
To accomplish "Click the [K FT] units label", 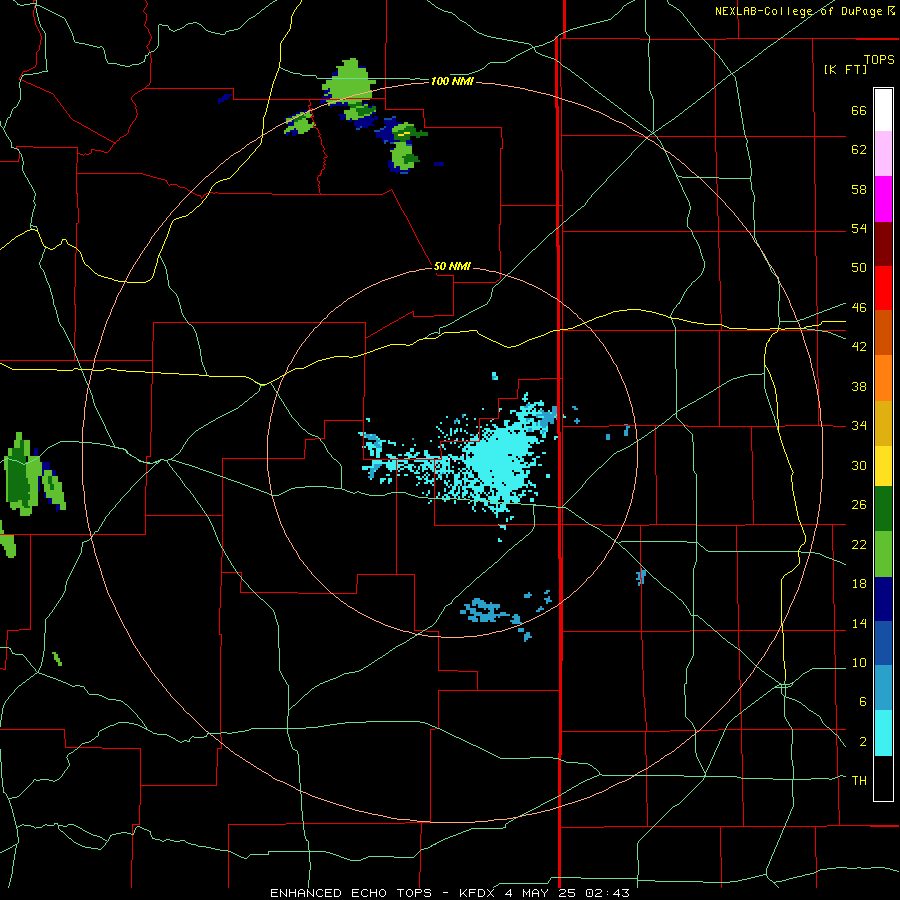I will click(x=845, y=69).
